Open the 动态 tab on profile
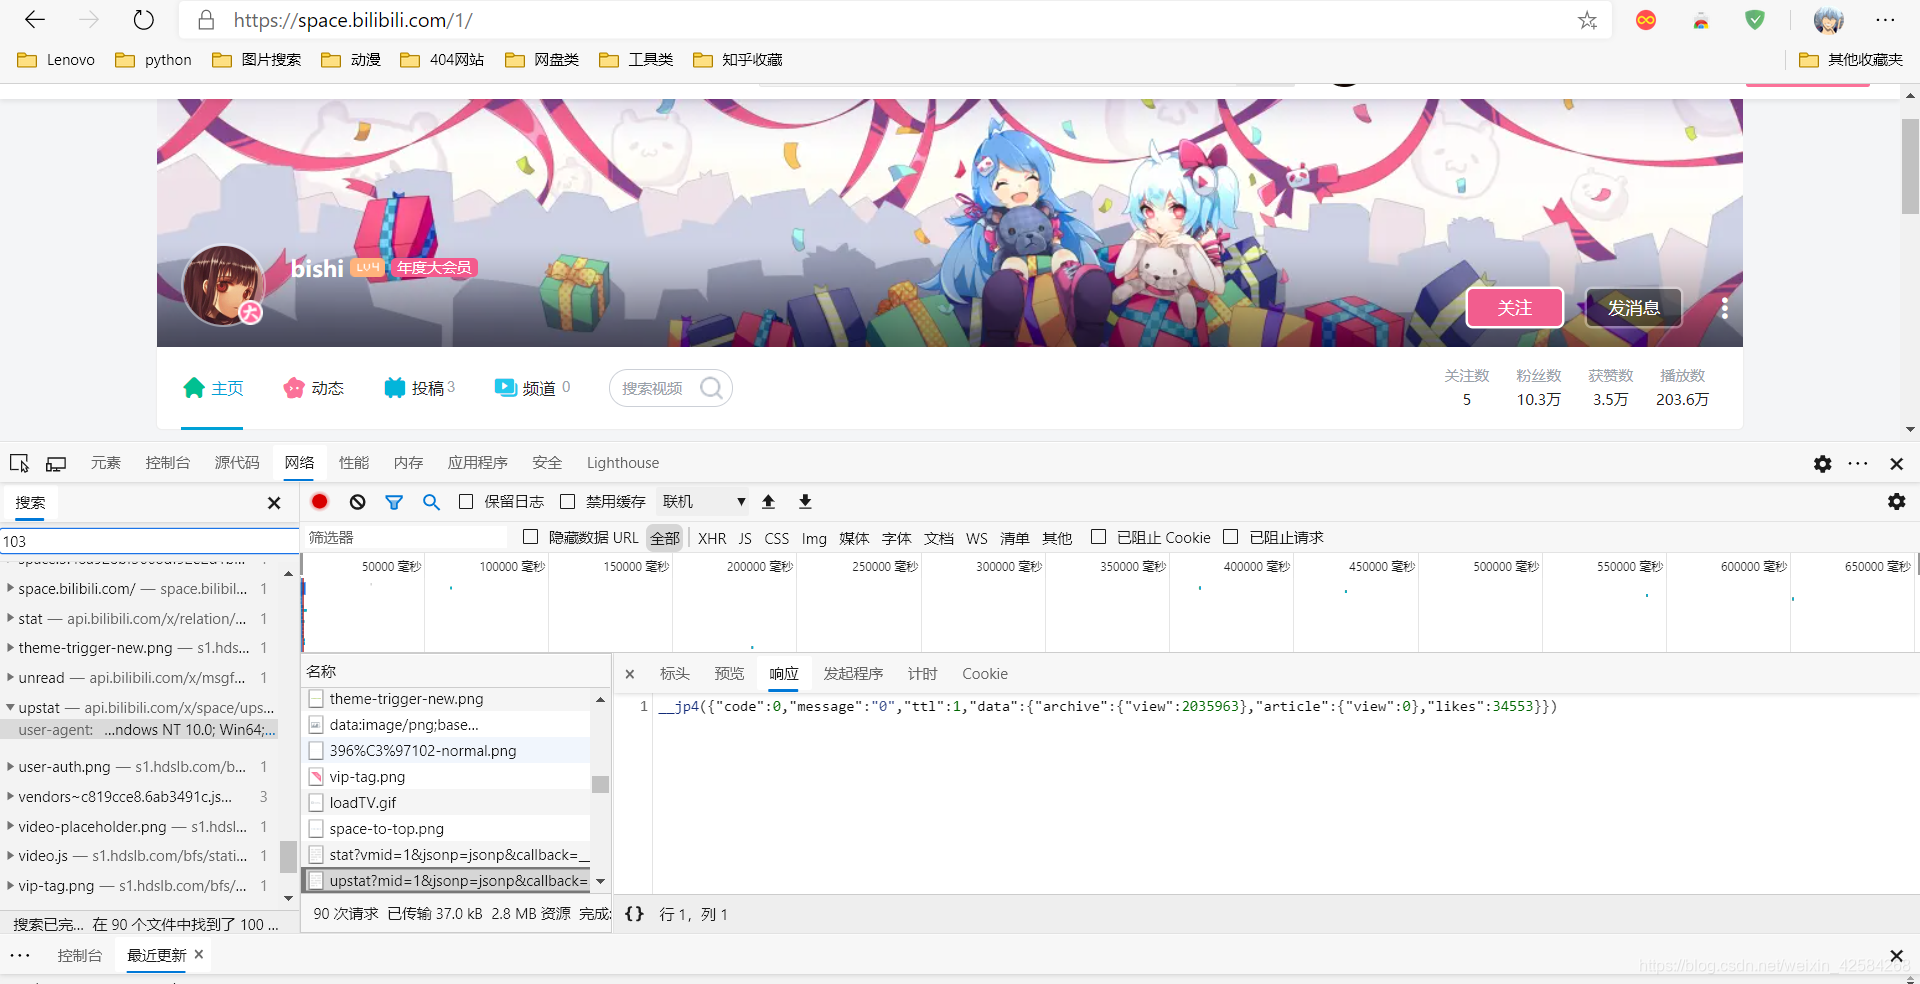The image size is (1920, 984). pos(314,388)
